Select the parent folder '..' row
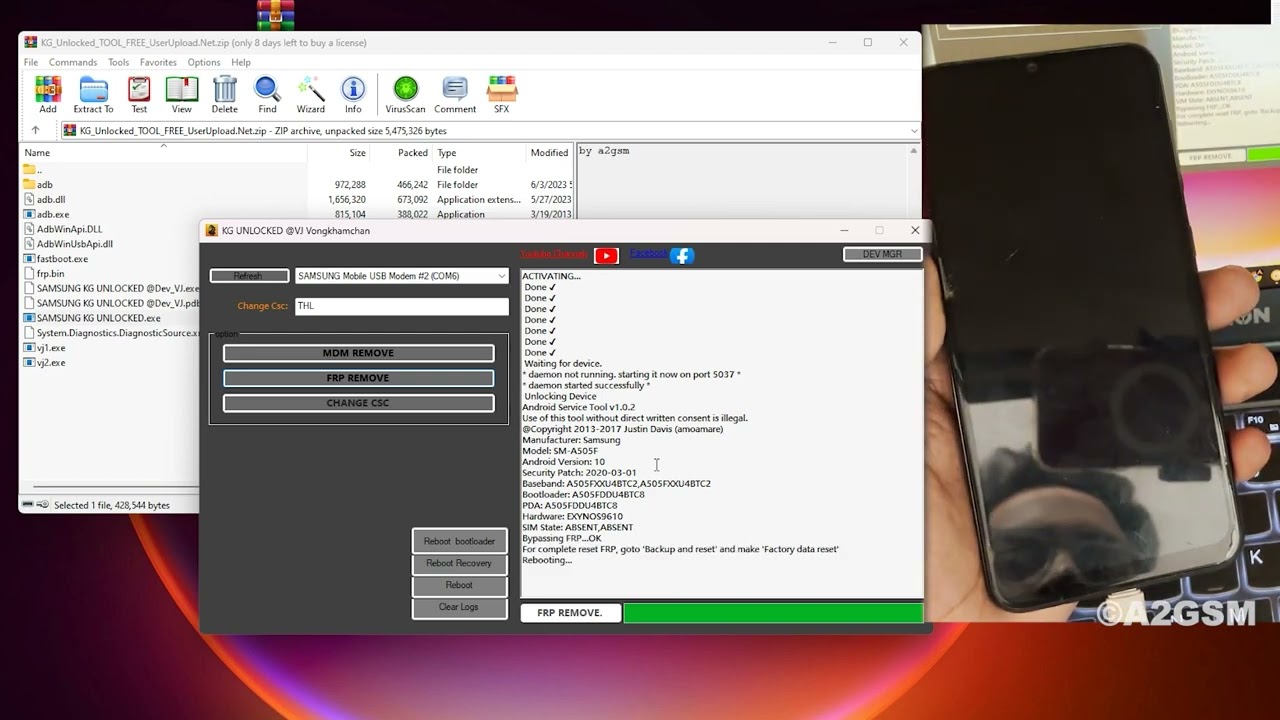The width and height of the screenshot is (1280, 720). (39, 170)
